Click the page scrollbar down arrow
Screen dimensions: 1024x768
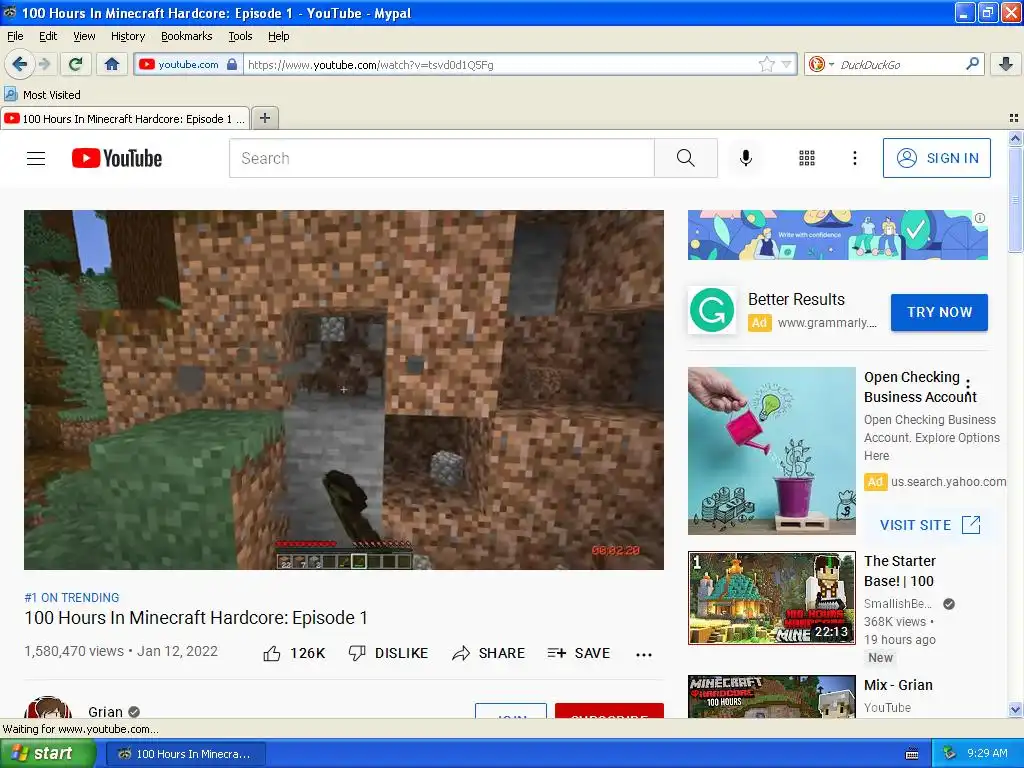pos(1015,709)
